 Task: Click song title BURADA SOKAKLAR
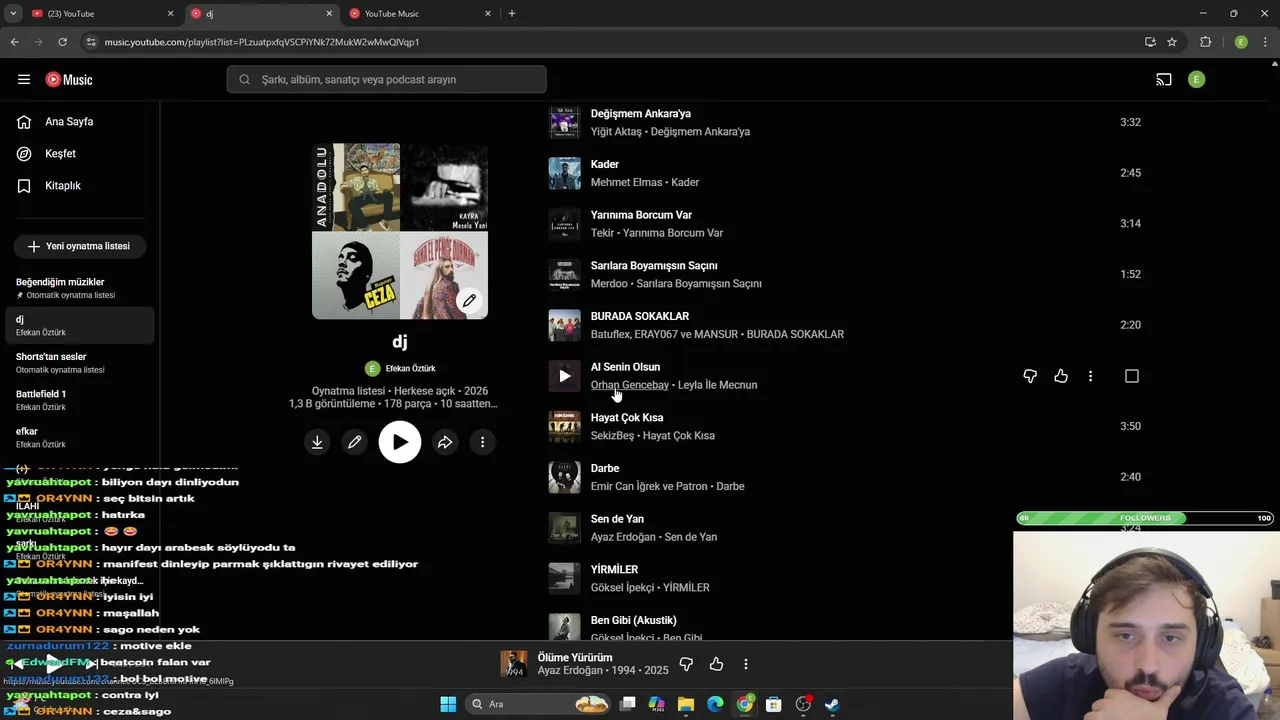(640, 317)
